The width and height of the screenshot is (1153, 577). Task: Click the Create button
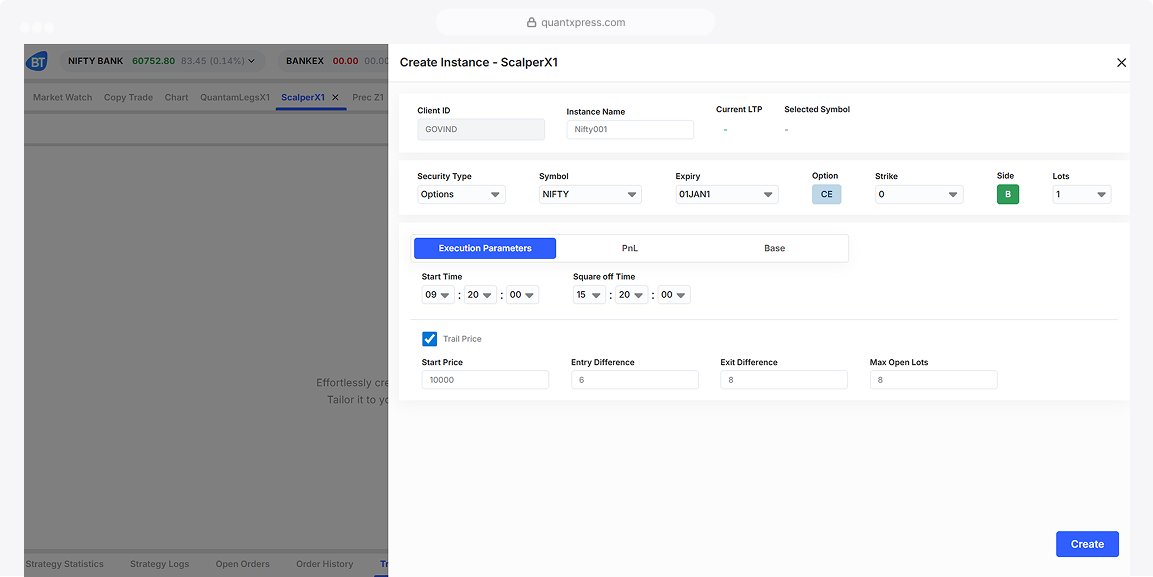tap(1088, 544)
